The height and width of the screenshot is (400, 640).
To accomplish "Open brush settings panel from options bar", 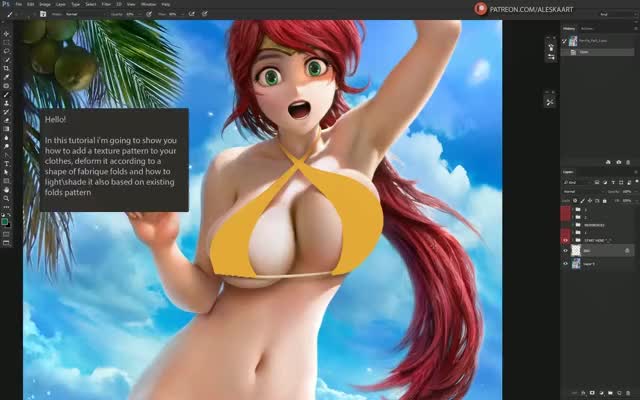I will tap(43, 14).
